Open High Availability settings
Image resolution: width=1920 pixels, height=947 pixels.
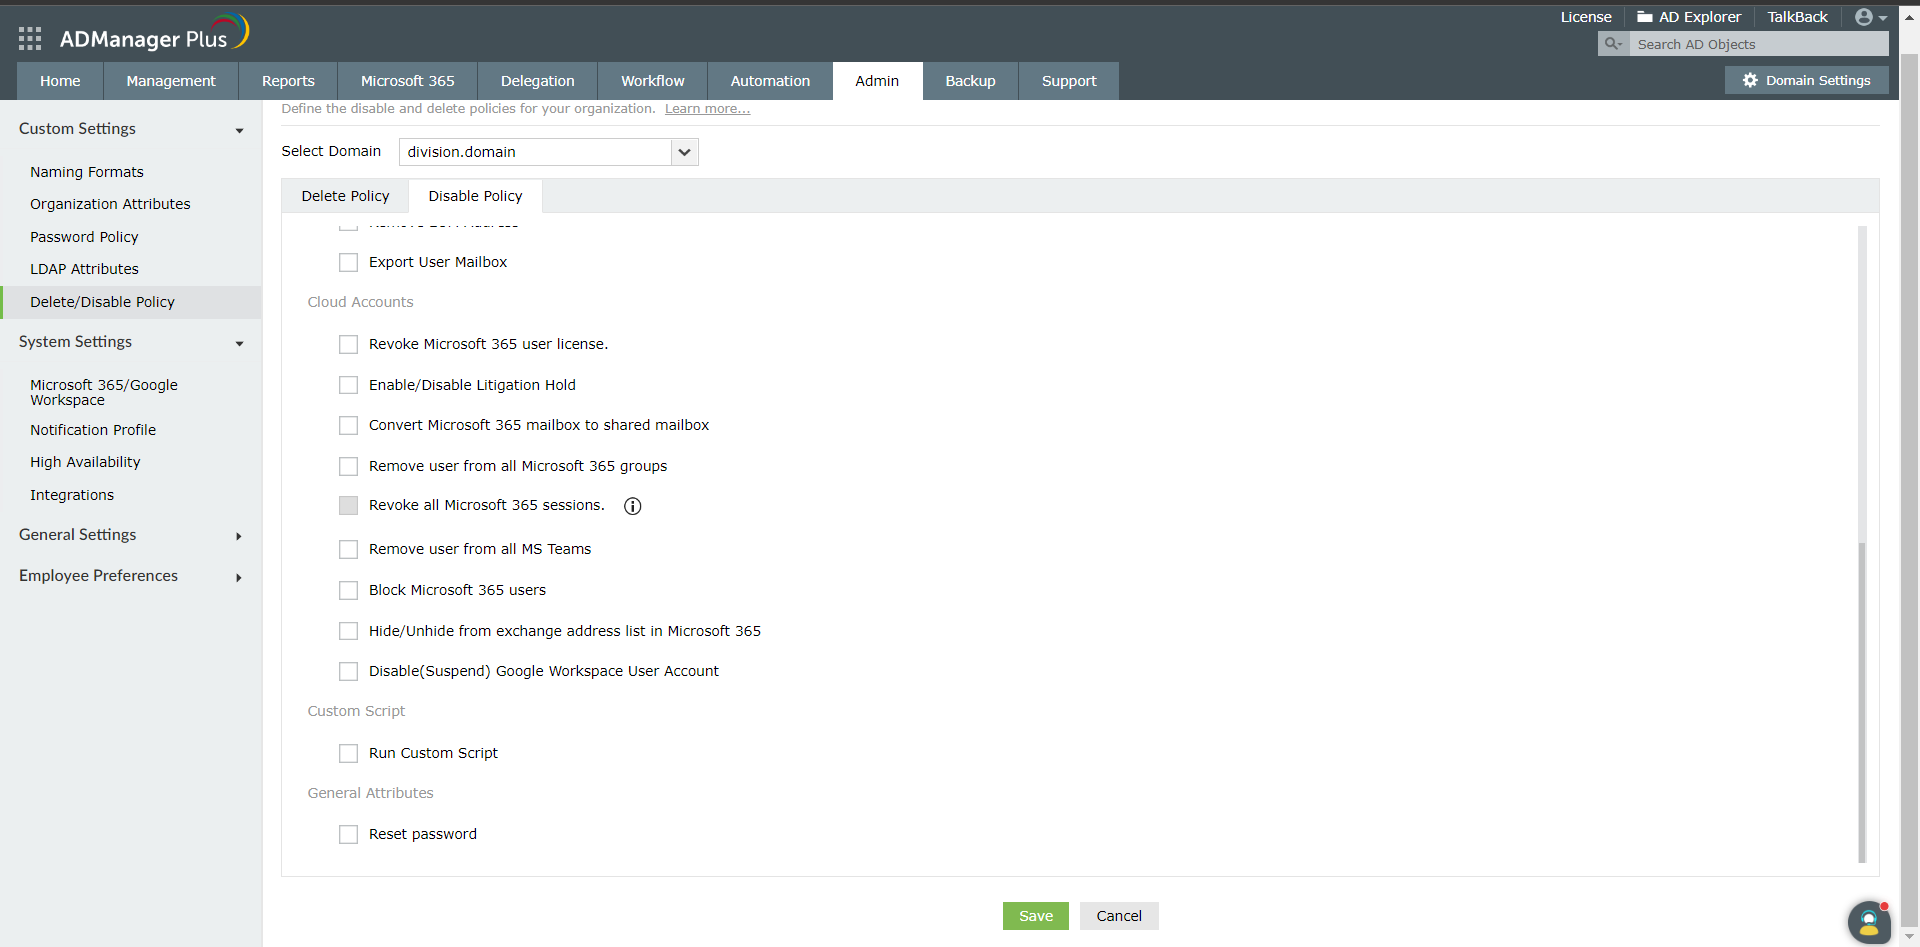click(85, 462)
